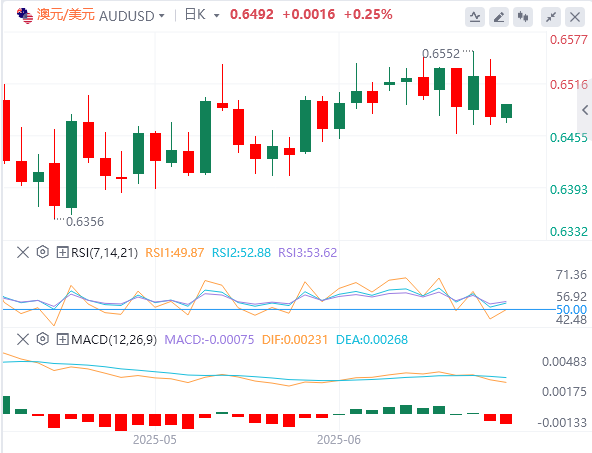Expand the right side panel chevron
The image size is (592, 453).
click(585, 110)
